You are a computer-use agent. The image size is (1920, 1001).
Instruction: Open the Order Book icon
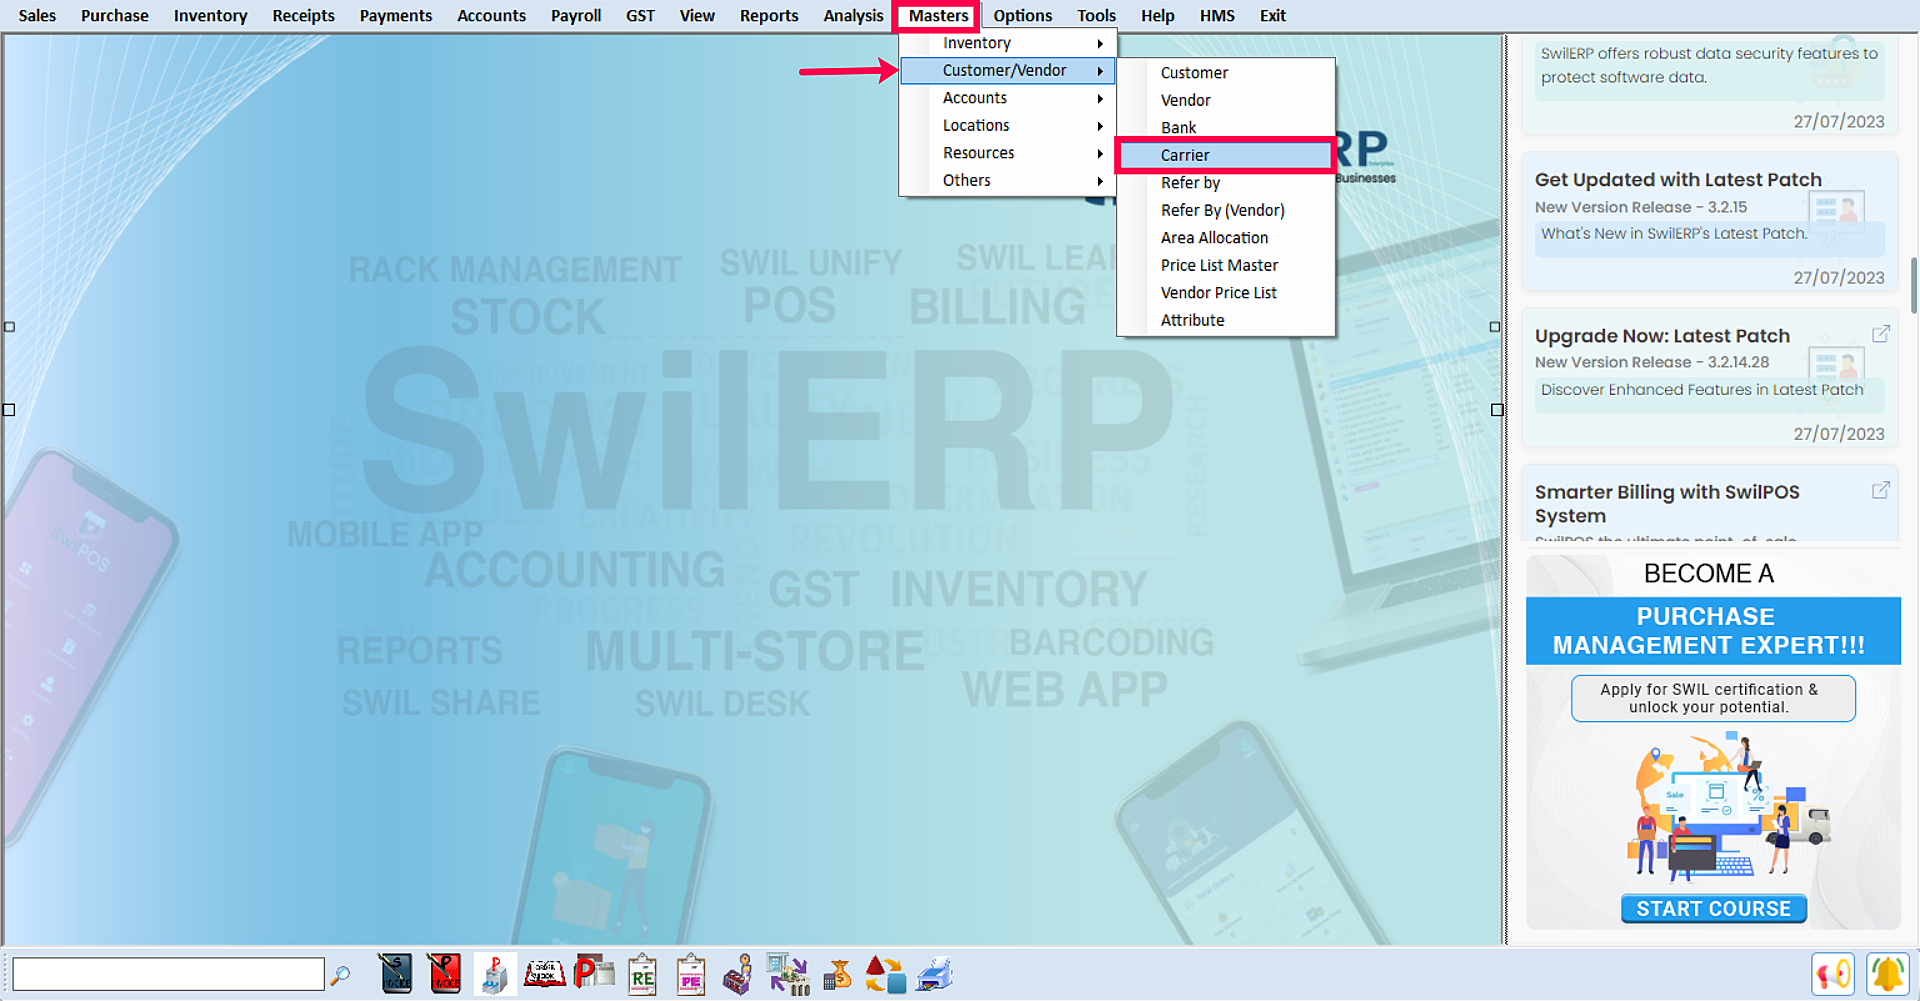point(544,974)
